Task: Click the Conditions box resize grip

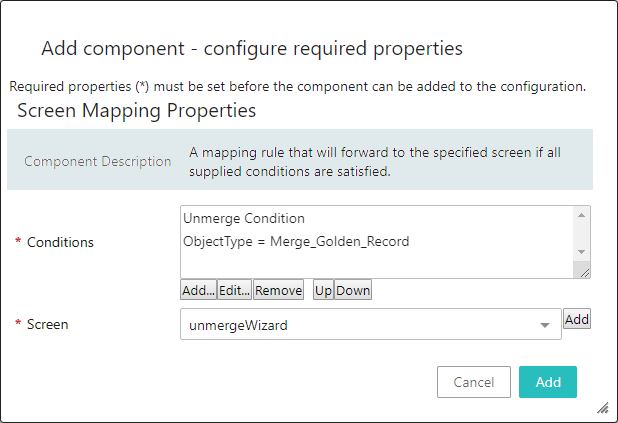Action: pos(583,271)
